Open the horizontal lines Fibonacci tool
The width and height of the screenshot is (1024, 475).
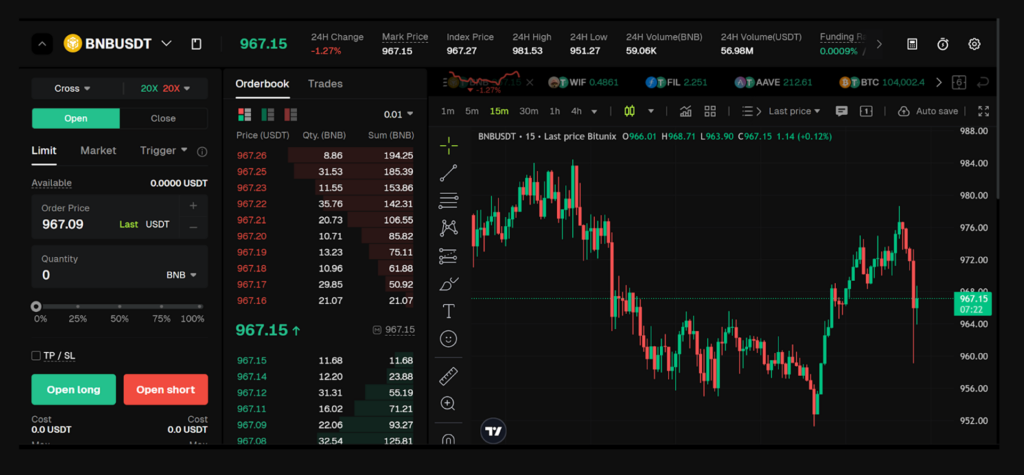coord(449,201)
